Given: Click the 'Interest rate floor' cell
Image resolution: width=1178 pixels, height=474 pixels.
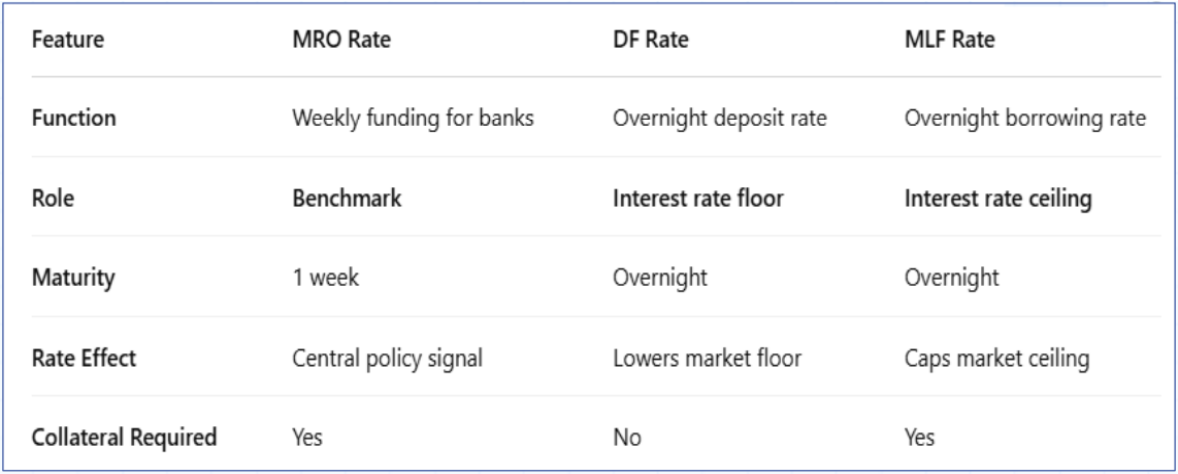Looking at the screenshot, I should pos(697,198).
